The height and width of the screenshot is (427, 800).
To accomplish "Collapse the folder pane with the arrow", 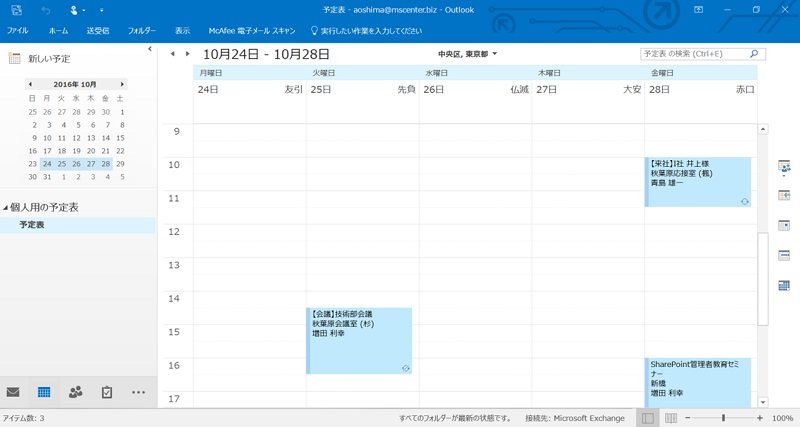I will click(149, 49).
